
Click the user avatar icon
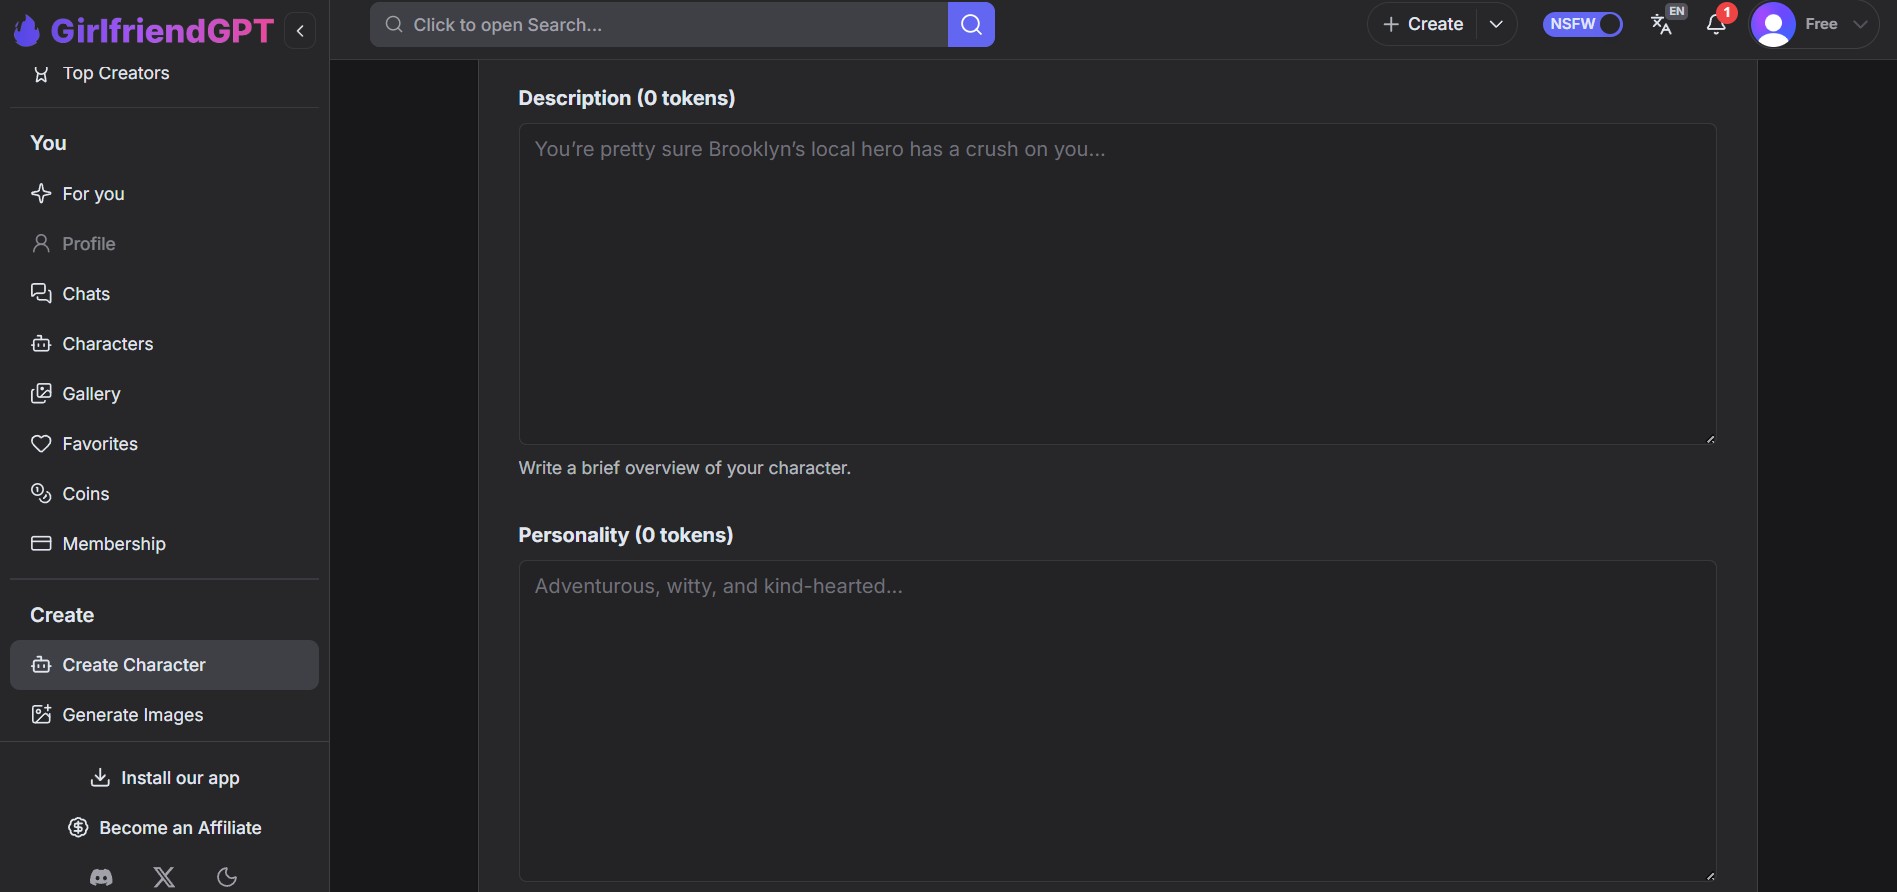(x=1773, y=25)
